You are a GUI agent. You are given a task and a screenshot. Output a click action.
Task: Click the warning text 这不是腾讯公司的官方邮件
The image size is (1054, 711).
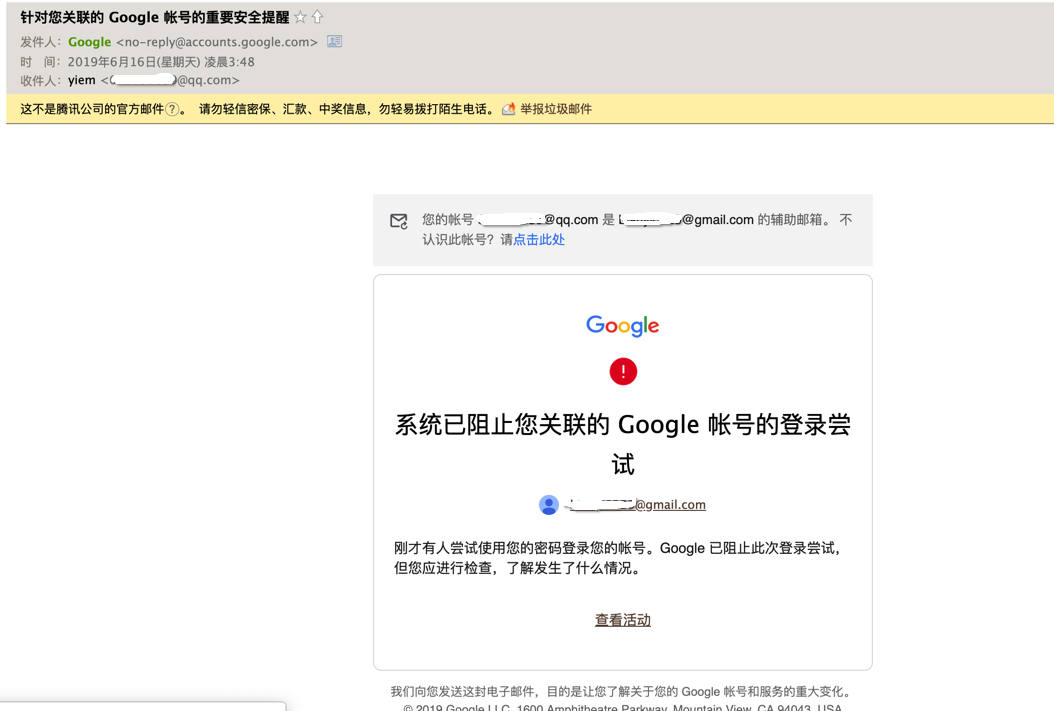pyautogui.click(x=92, y=109)
